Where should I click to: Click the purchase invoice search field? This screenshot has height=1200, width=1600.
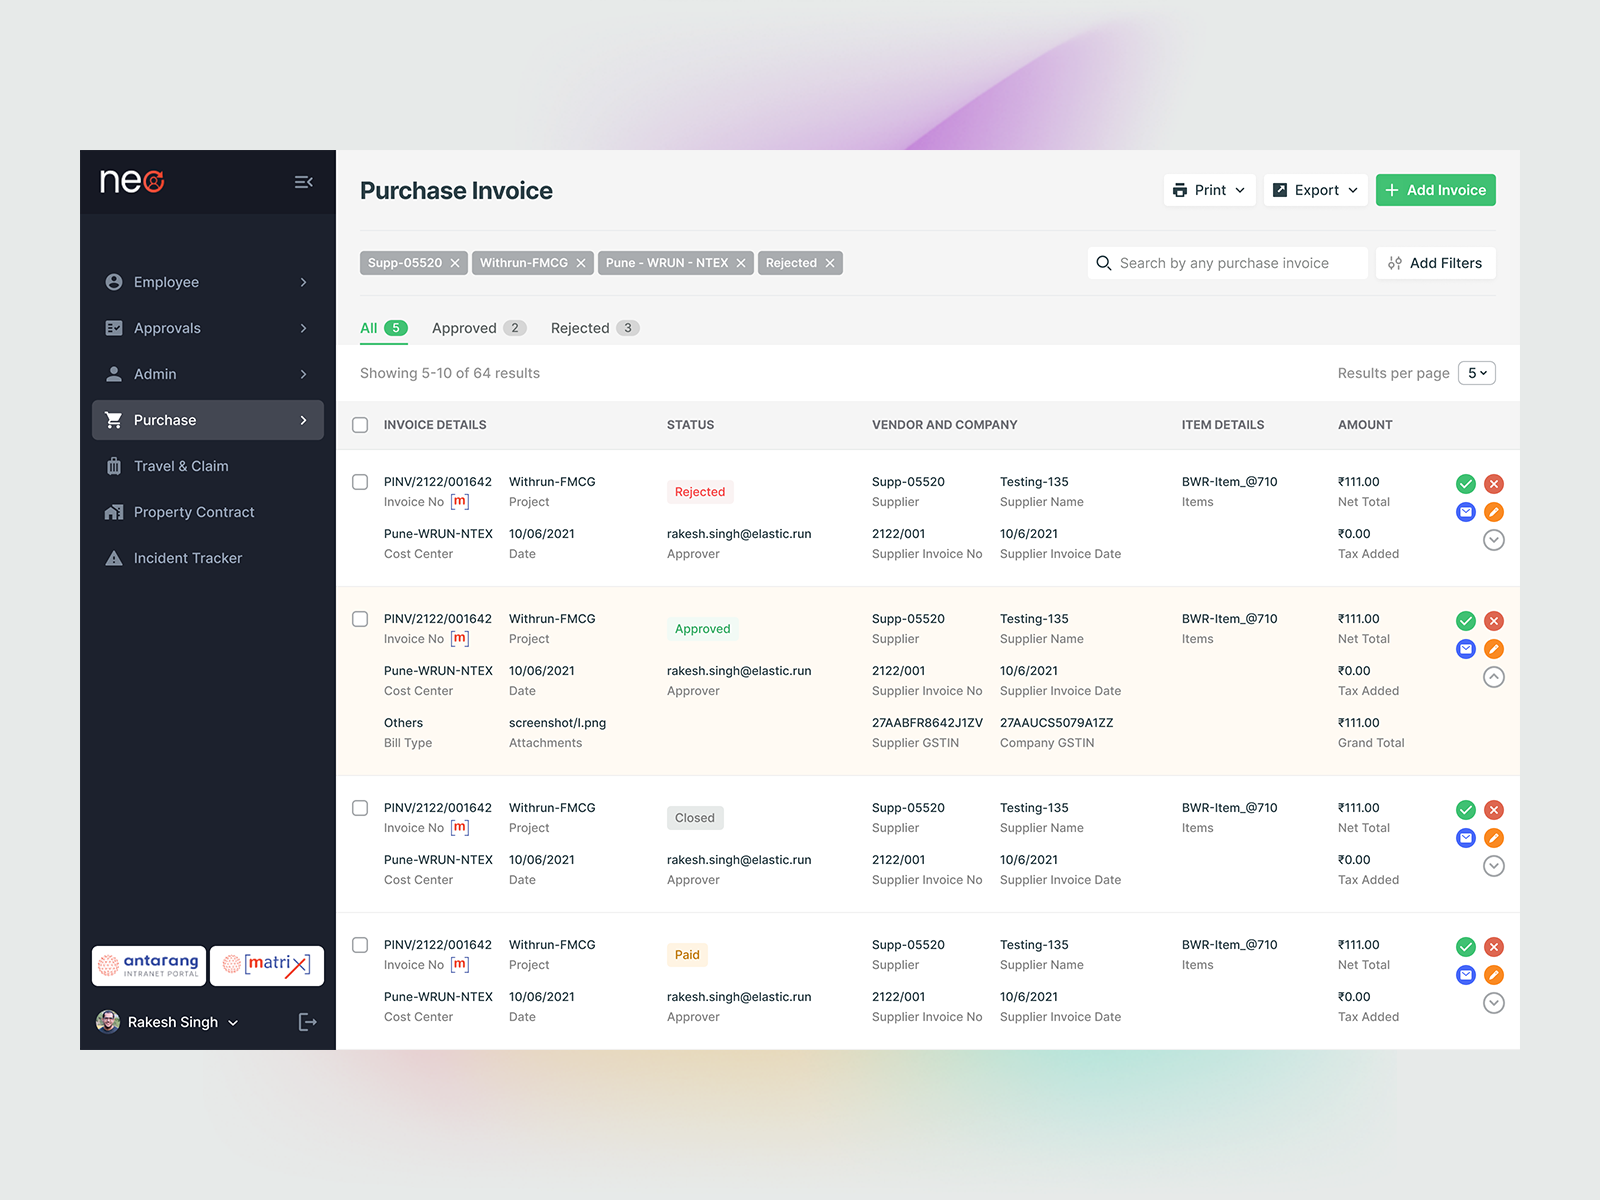(1227, 263)
